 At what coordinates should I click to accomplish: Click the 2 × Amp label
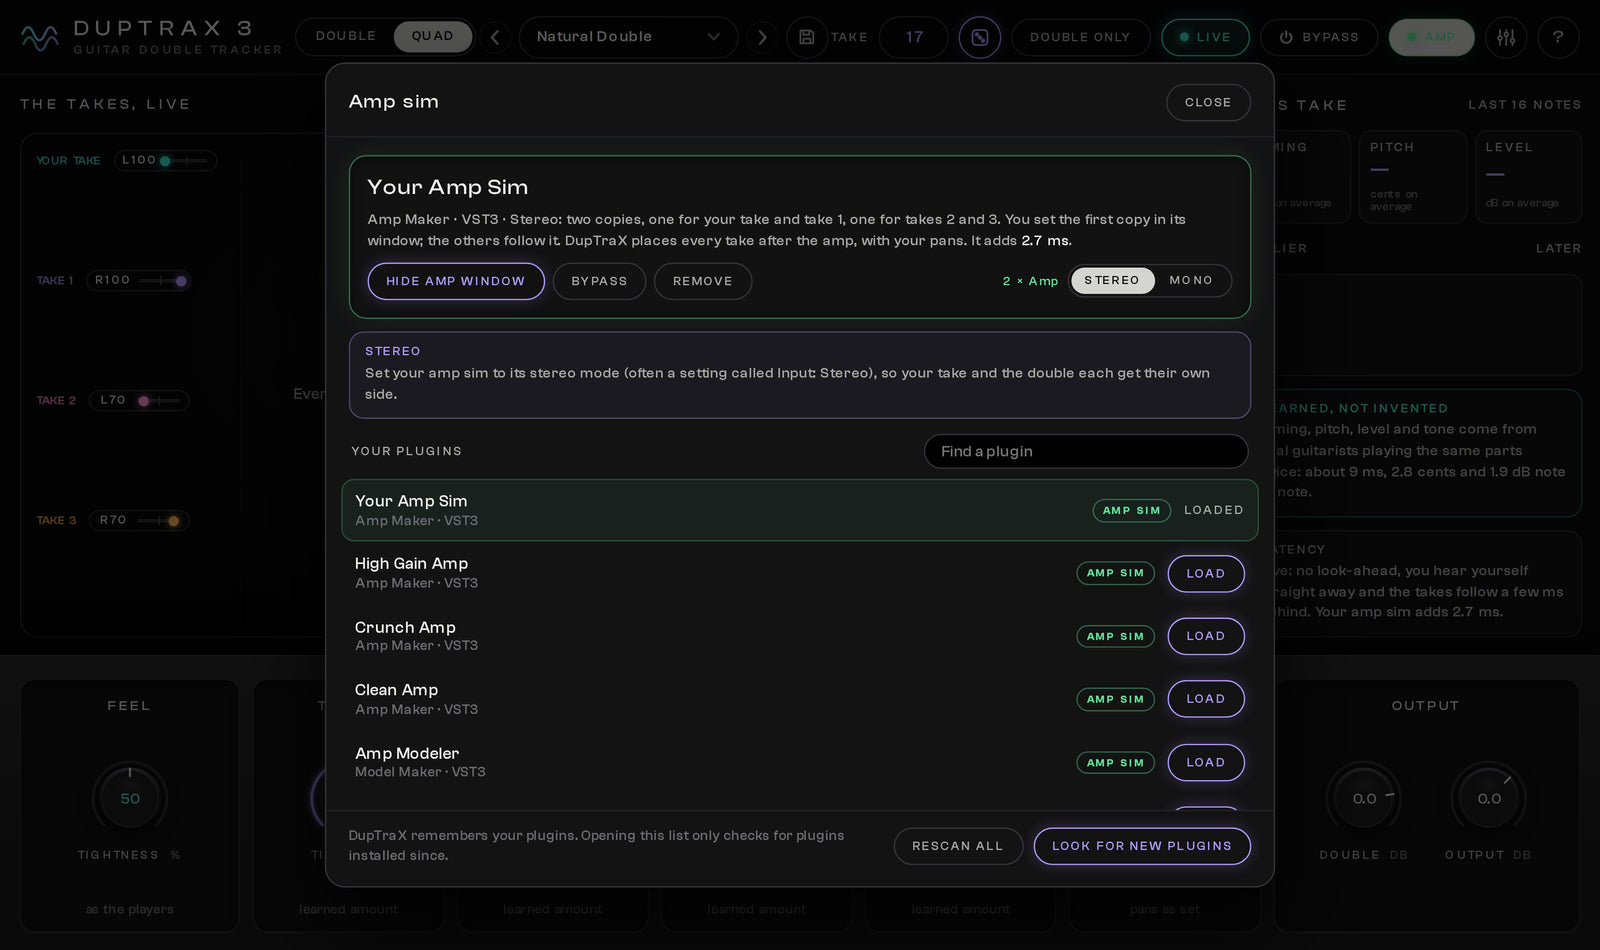tap(1030, 281)
